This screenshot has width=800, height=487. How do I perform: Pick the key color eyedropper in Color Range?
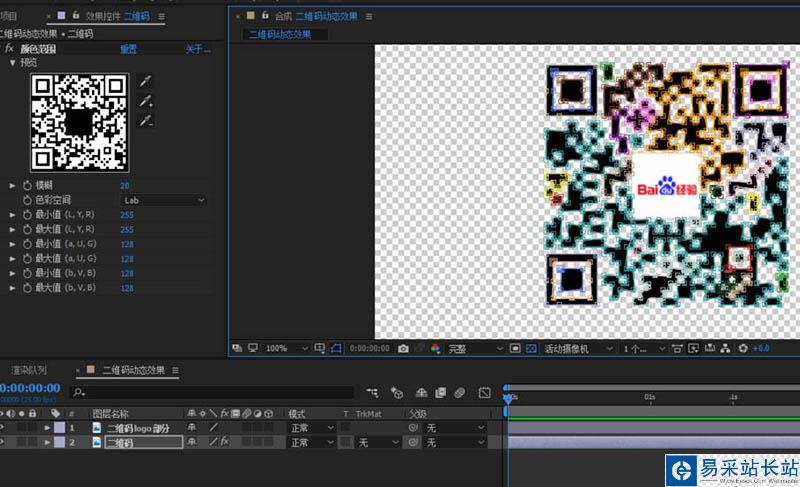(x=146, y=81)
